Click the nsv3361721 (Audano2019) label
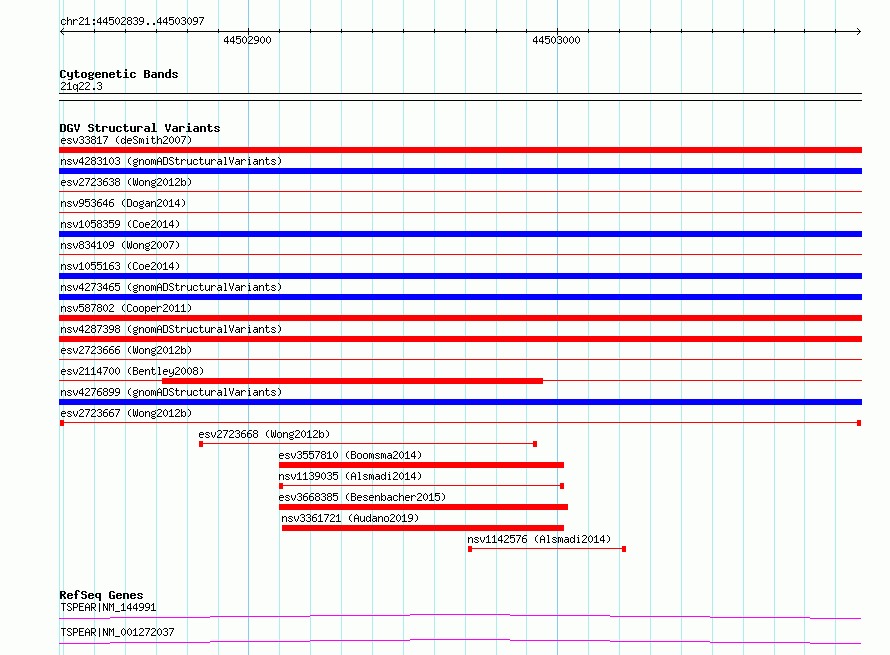Viewport: 890px width, 655px height. [x=350, y=518]
